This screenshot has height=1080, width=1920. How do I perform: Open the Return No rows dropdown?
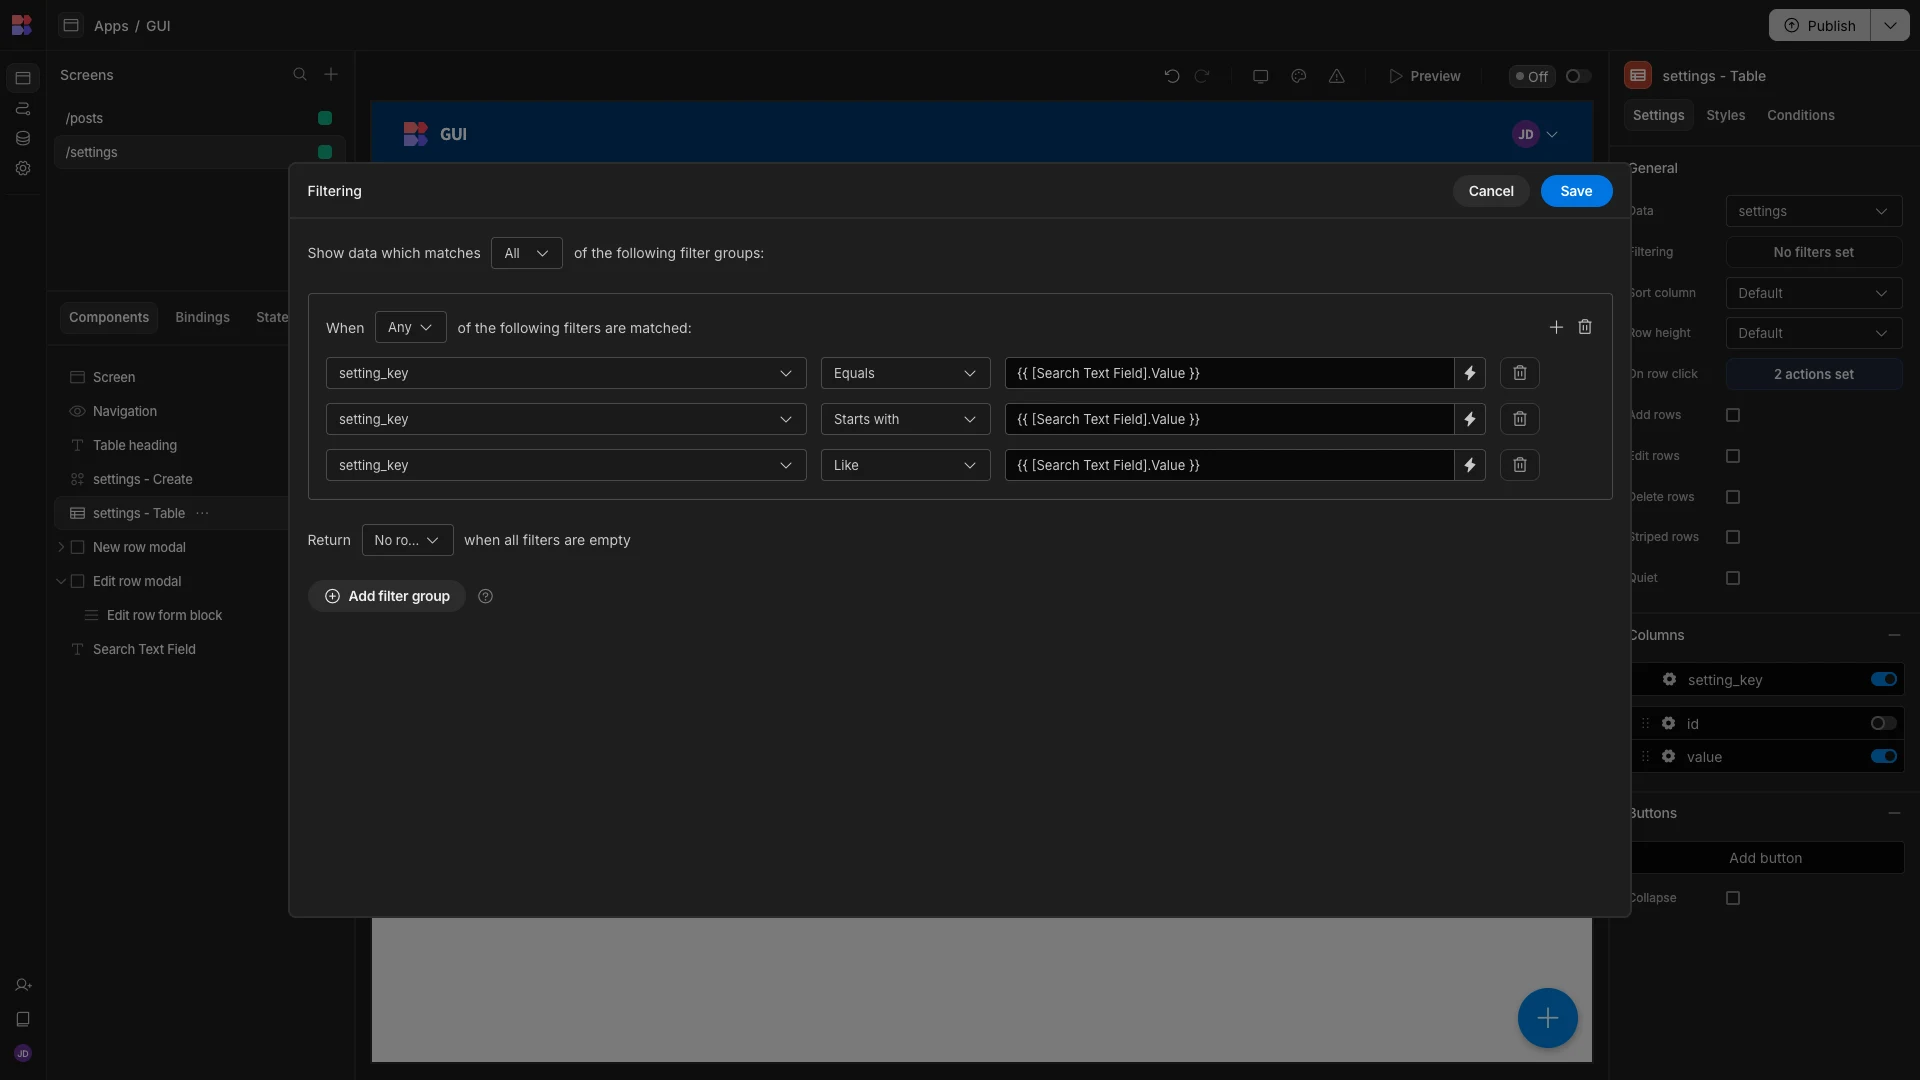407,540
